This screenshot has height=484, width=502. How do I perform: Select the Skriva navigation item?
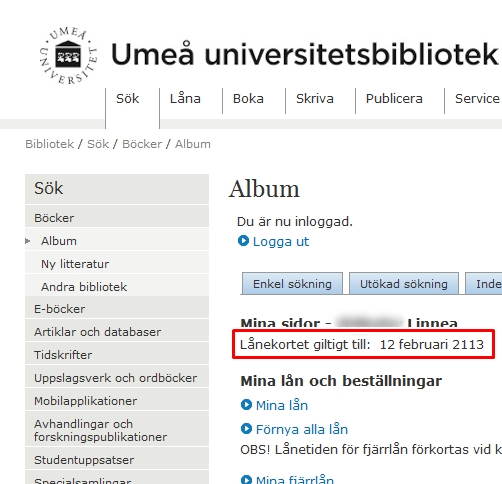[x=315, y=99]
